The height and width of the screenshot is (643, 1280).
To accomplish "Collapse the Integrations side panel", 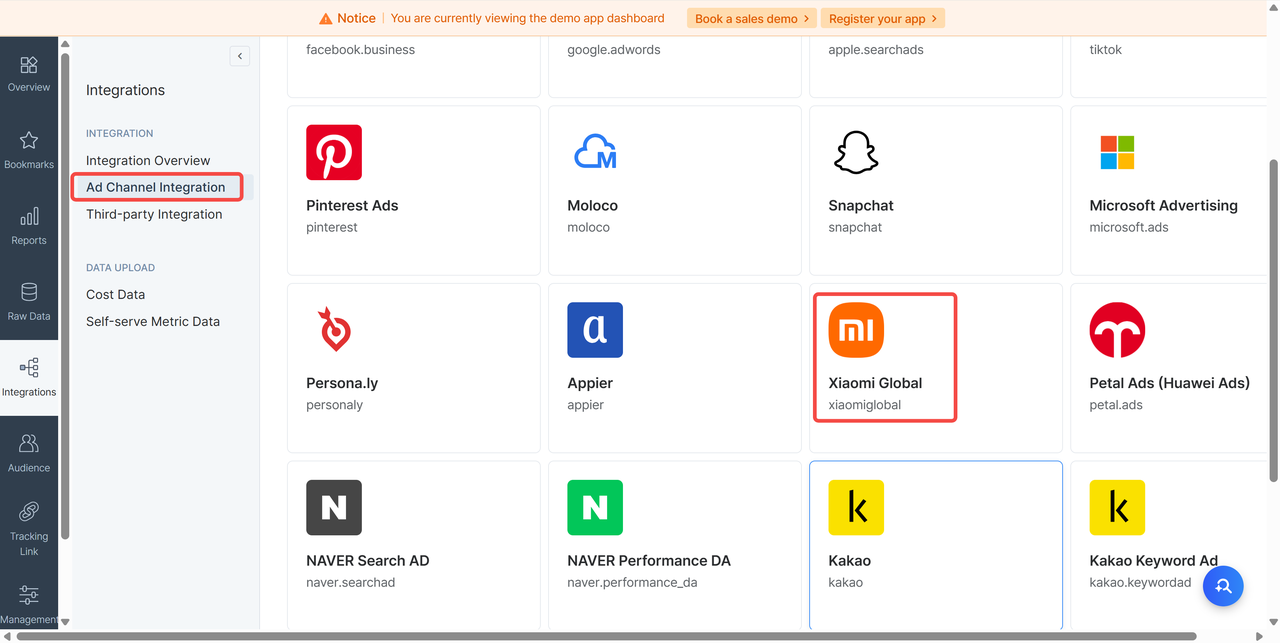I will coord(240,57).
